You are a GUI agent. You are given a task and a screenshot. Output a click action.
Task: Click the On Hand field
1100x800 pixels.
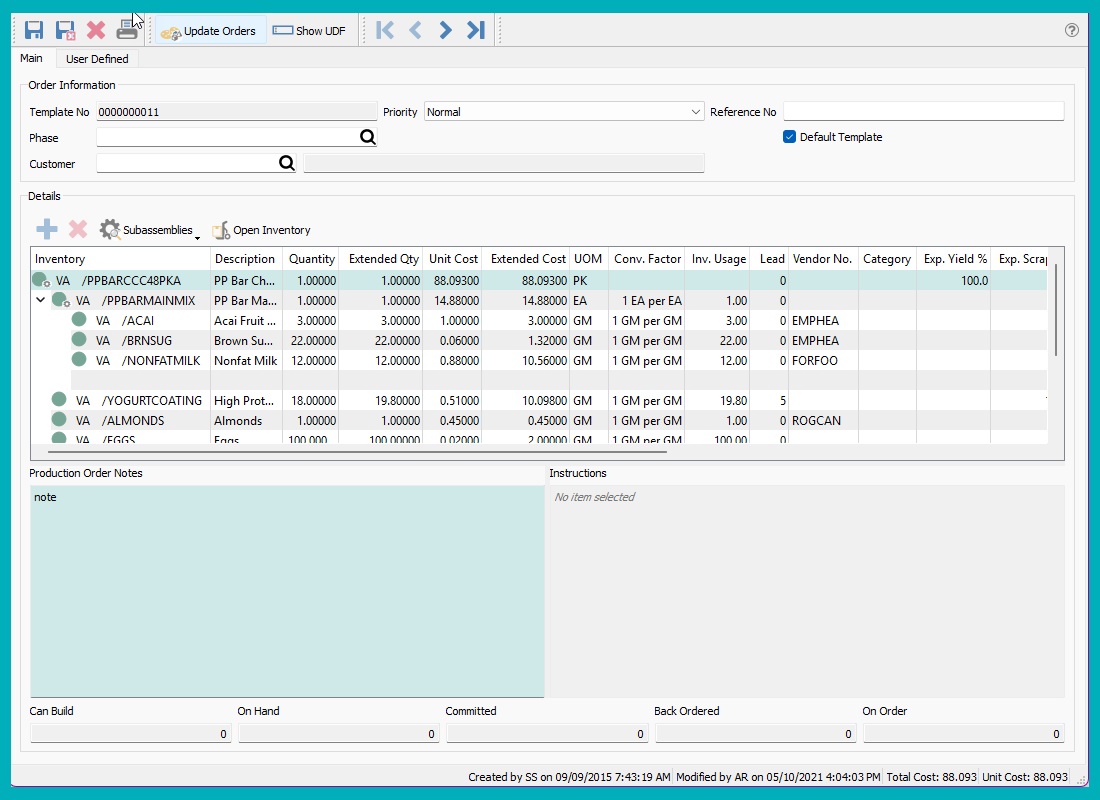[338, 734]
